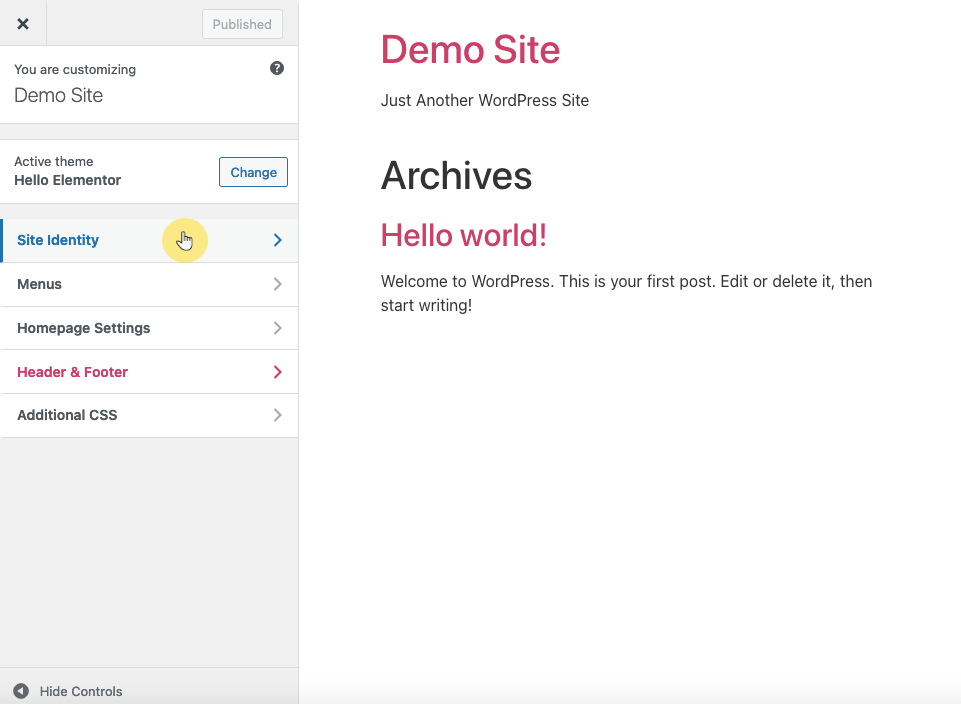
Task: Click the Change theme button
Action: pos(253,172)
